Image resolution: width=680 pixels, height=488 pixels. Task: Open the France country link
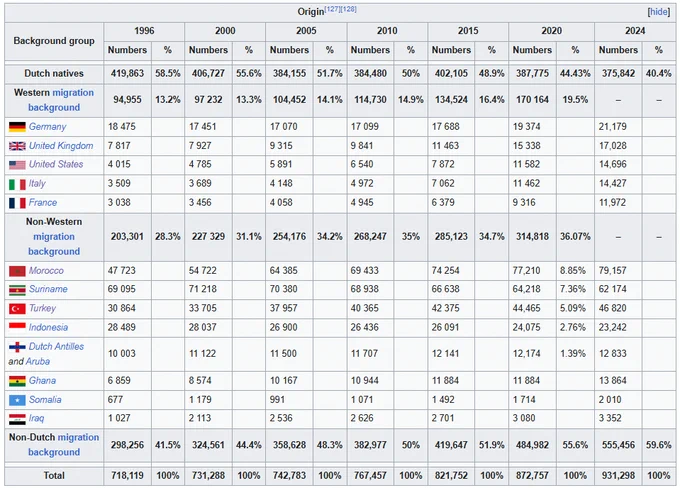43,203
